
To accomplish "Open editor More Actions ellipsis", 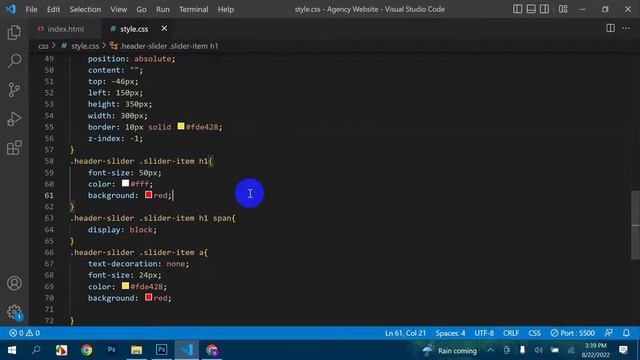I will coord(626,28).
